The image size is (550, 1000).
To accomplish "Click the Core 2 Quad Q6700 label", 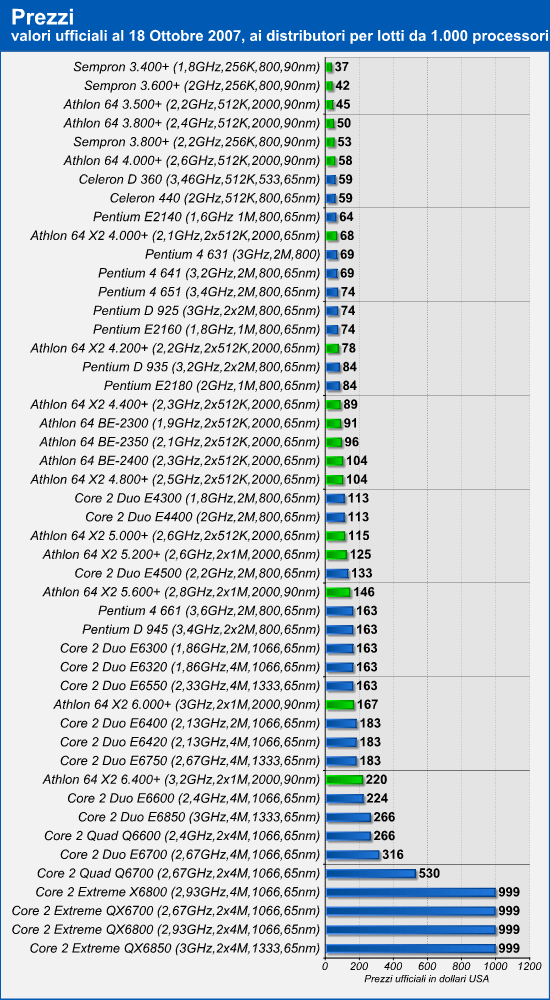I will pos(179,874).
